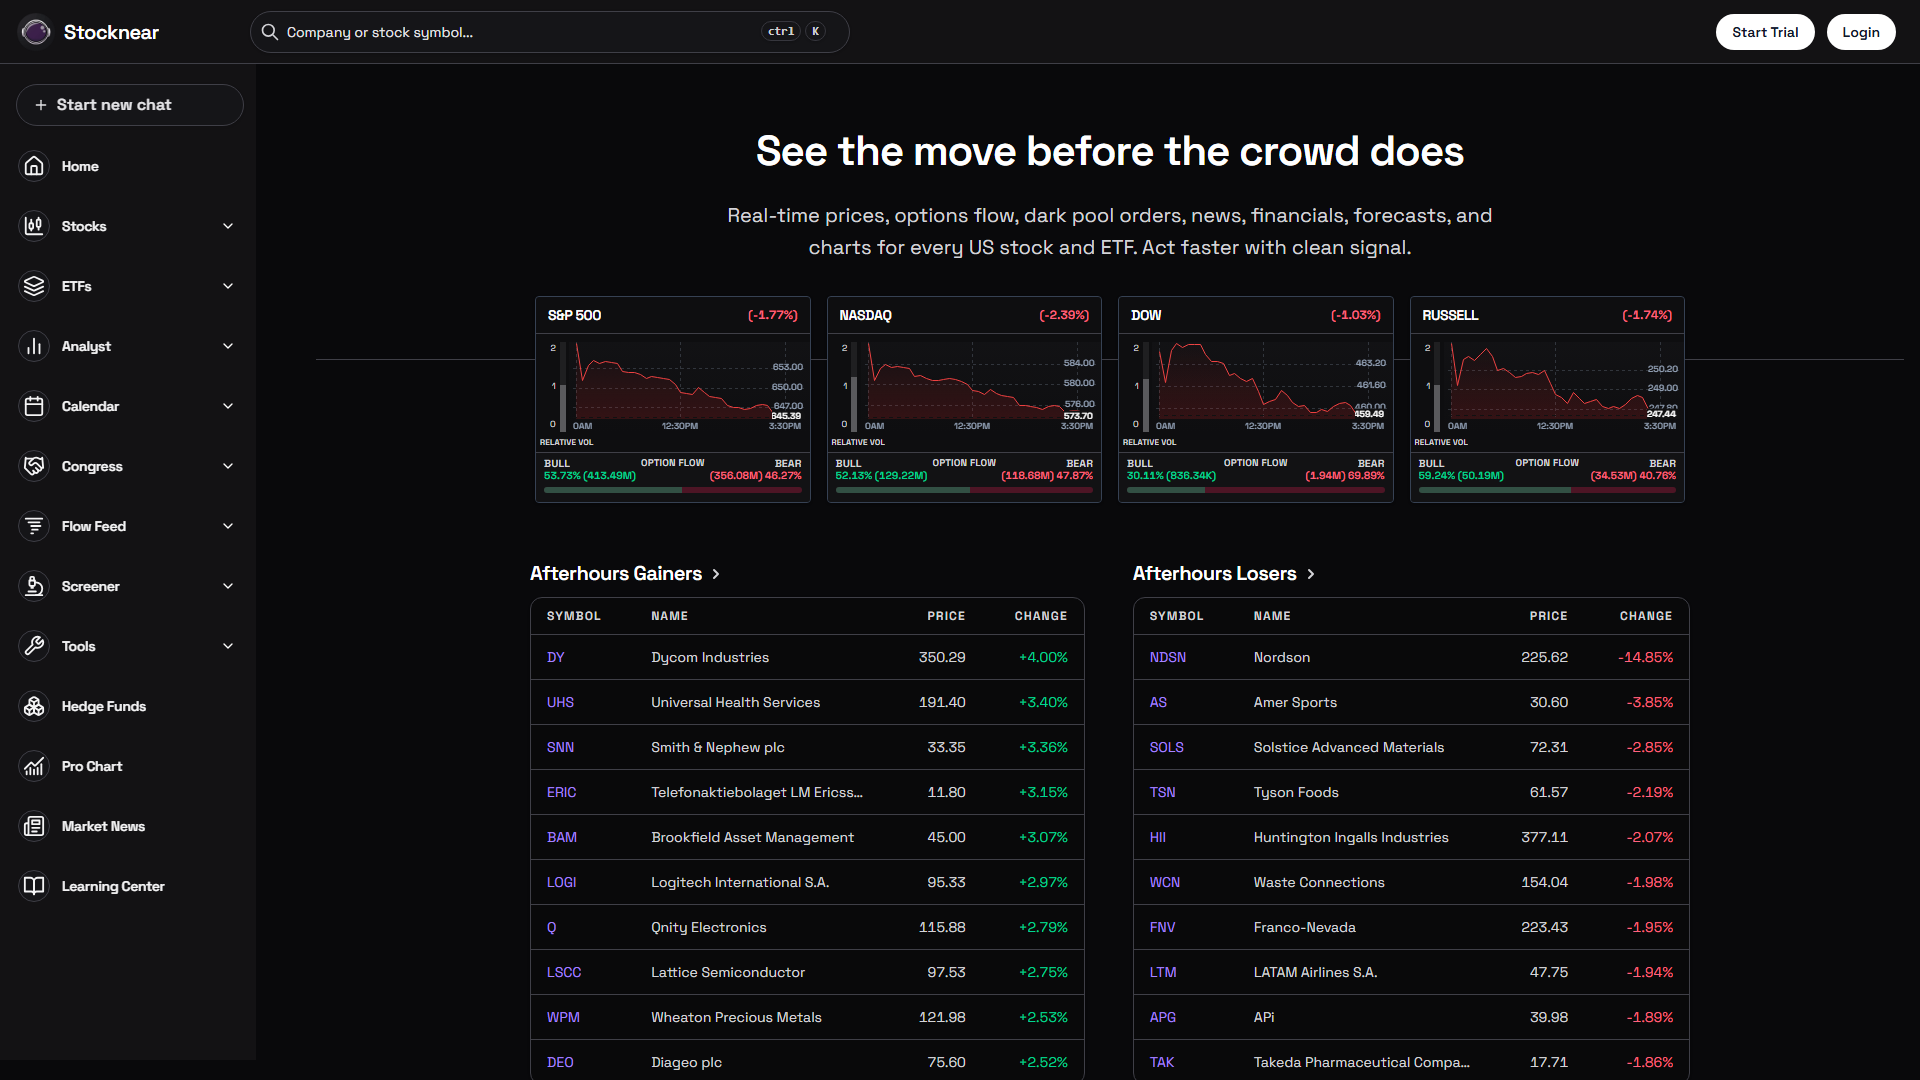The width and height of the screenshot is (1920, 1080).
Task: Click the Home house icon
Action: click(34, 166)
